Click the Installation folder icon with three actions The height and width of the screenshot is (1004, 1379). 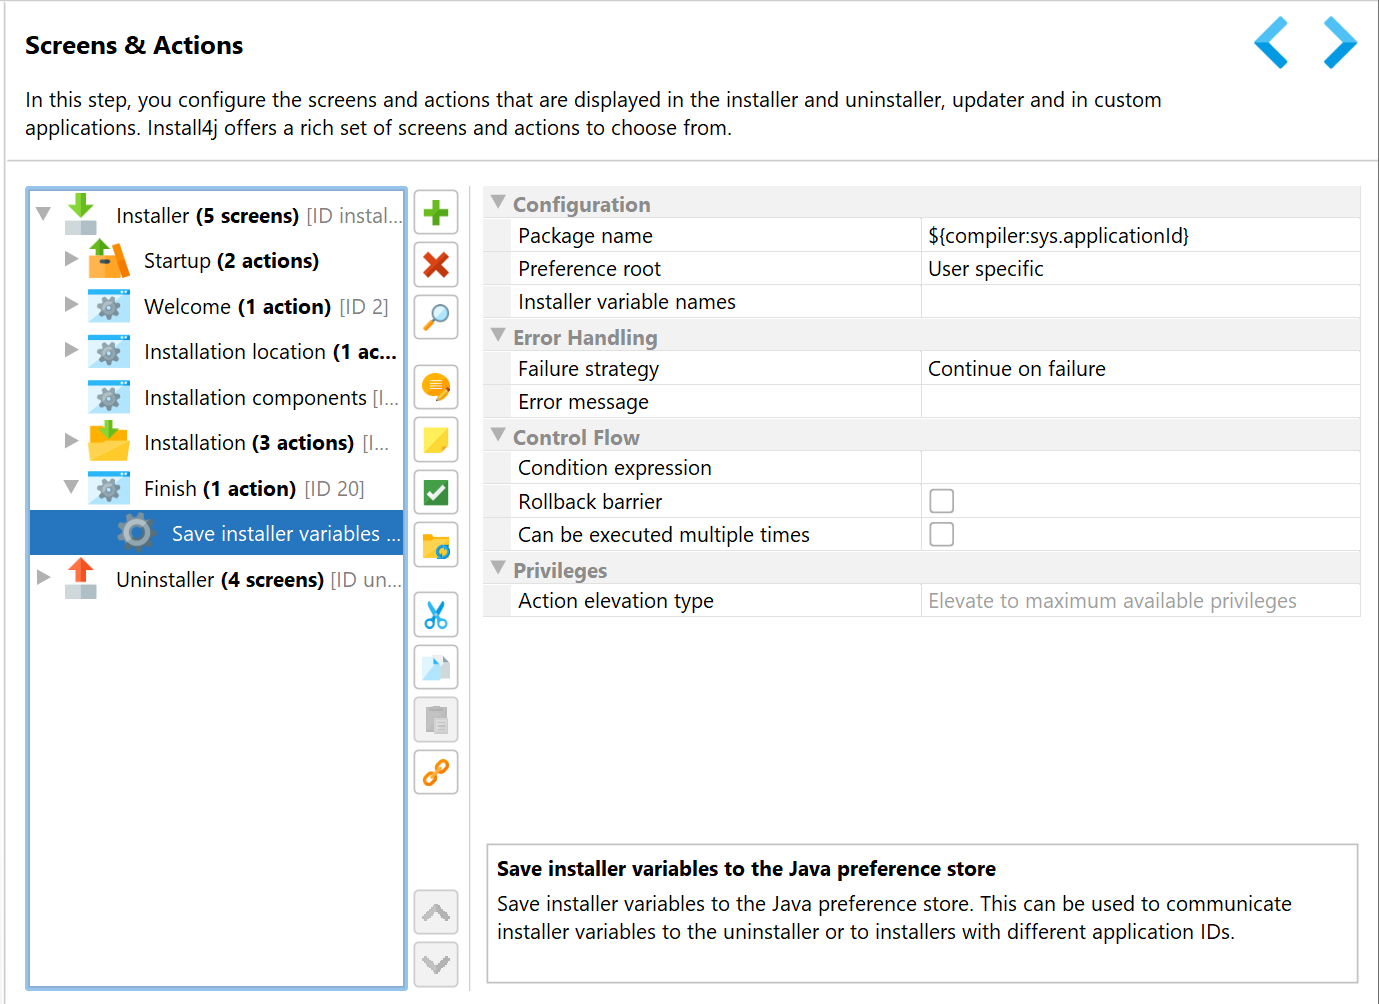pos(108,442)
